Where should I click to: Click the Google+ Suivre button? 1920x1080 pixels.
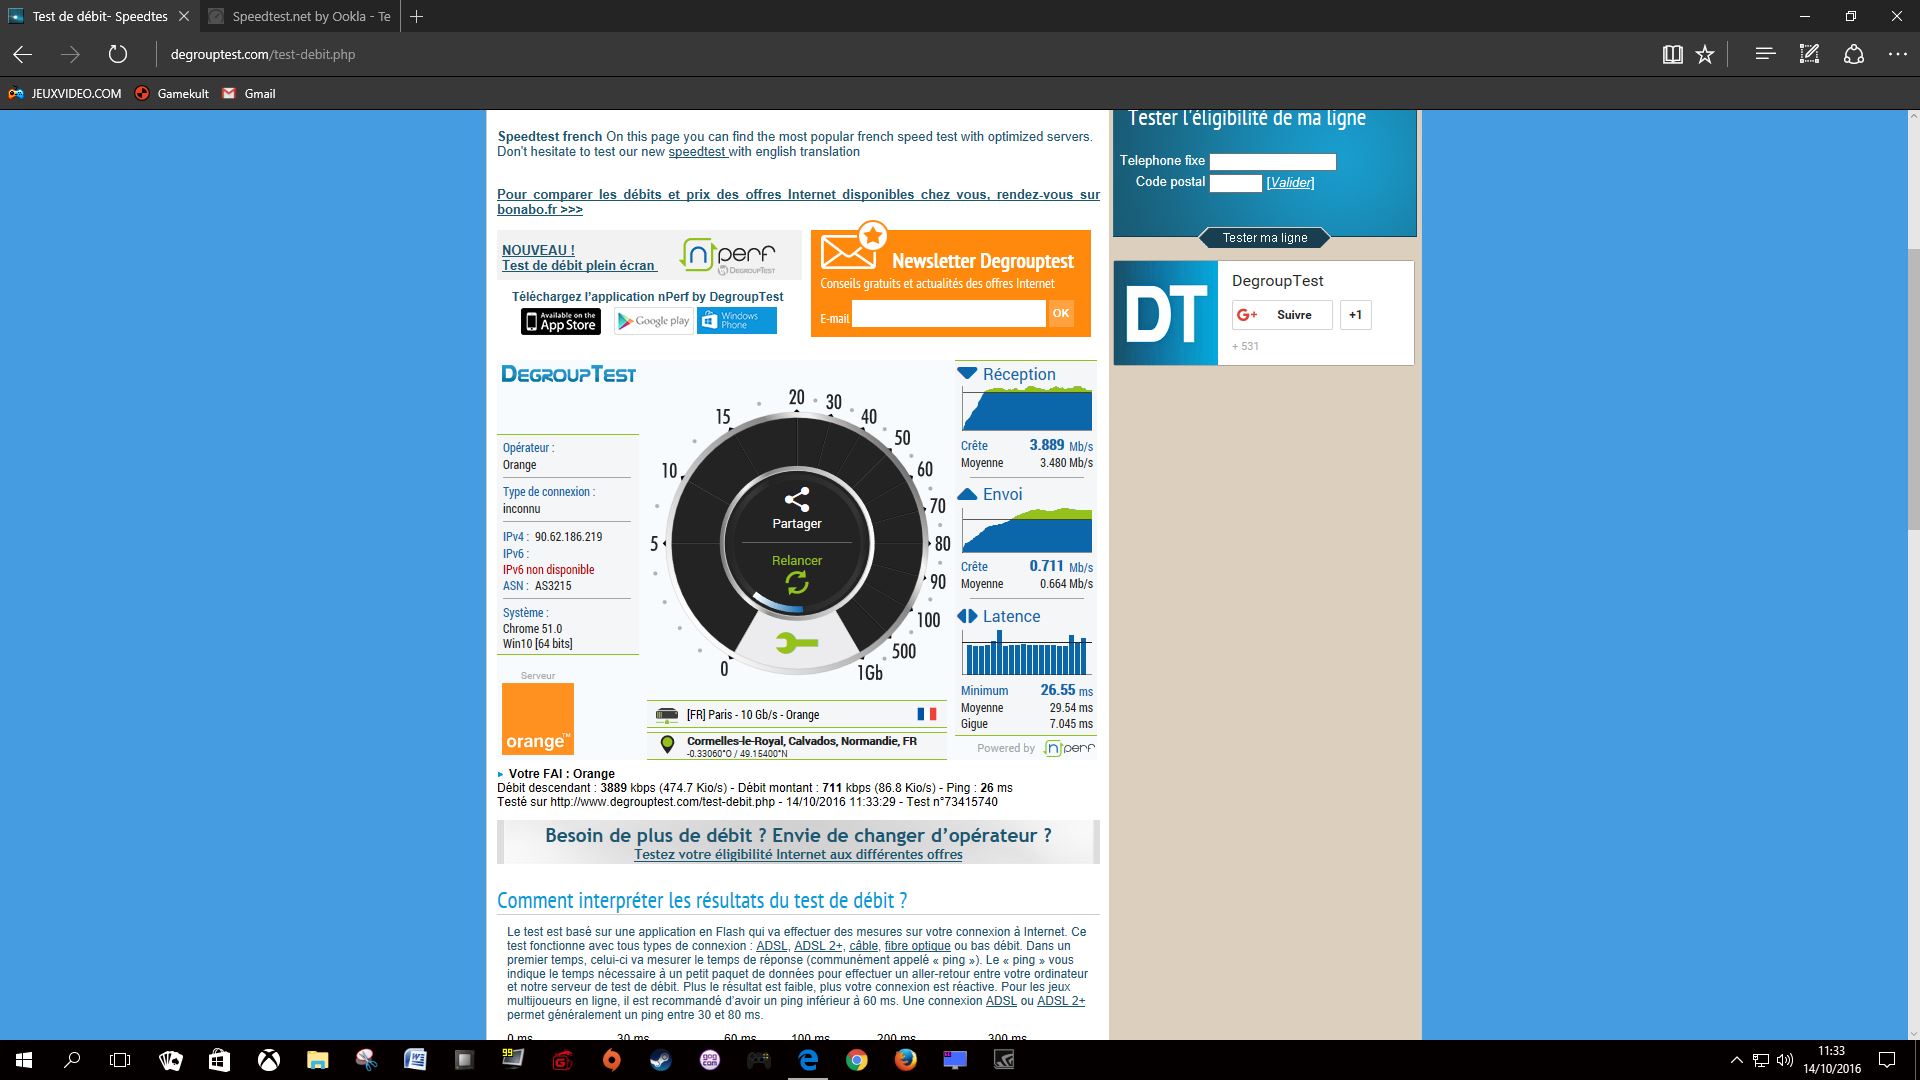(1281, 315)
